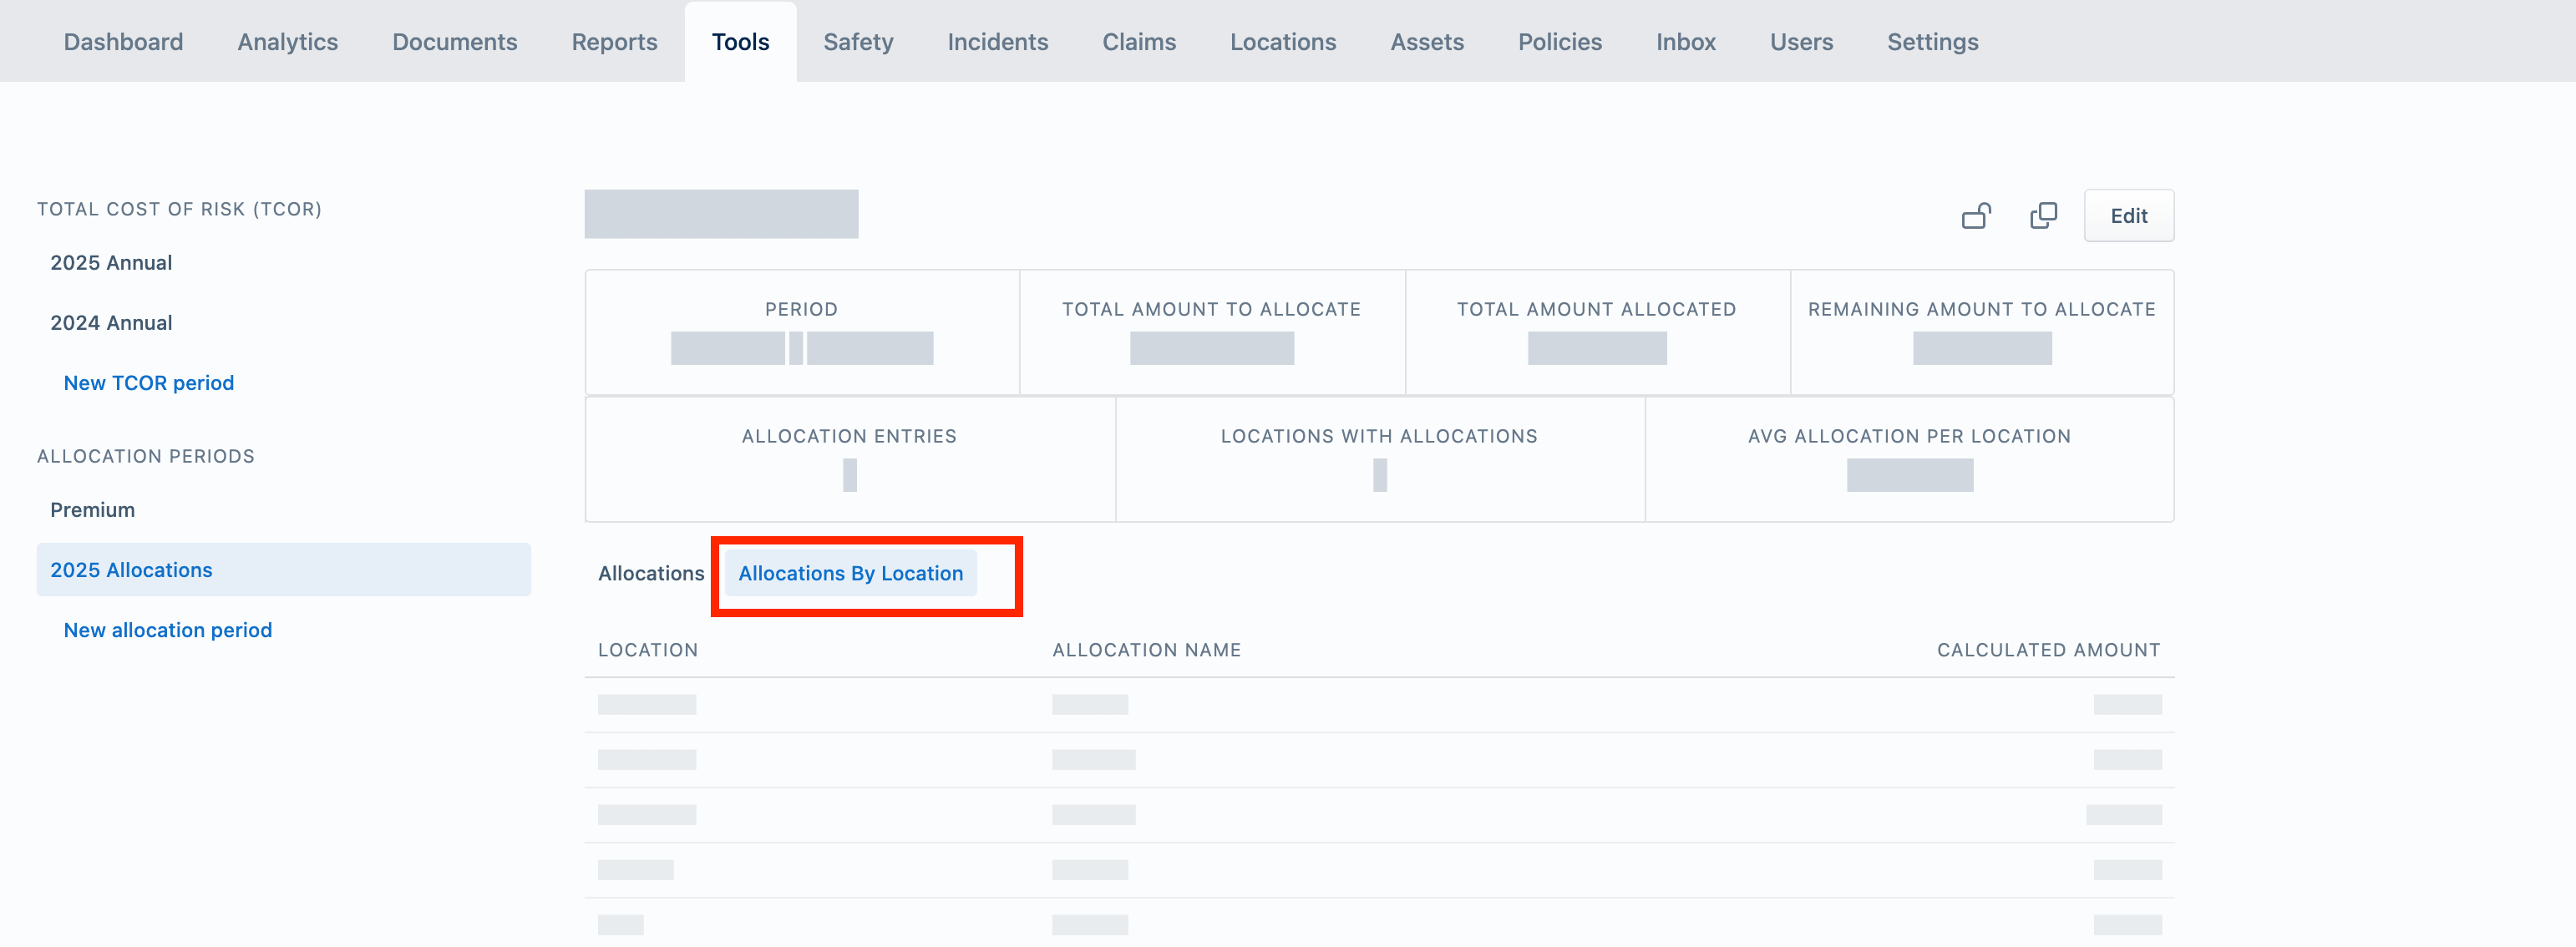Screen dimensions: 2576x947
Task: Click the Edit button
Action: pyautogui.click(x=2128, y=216)
